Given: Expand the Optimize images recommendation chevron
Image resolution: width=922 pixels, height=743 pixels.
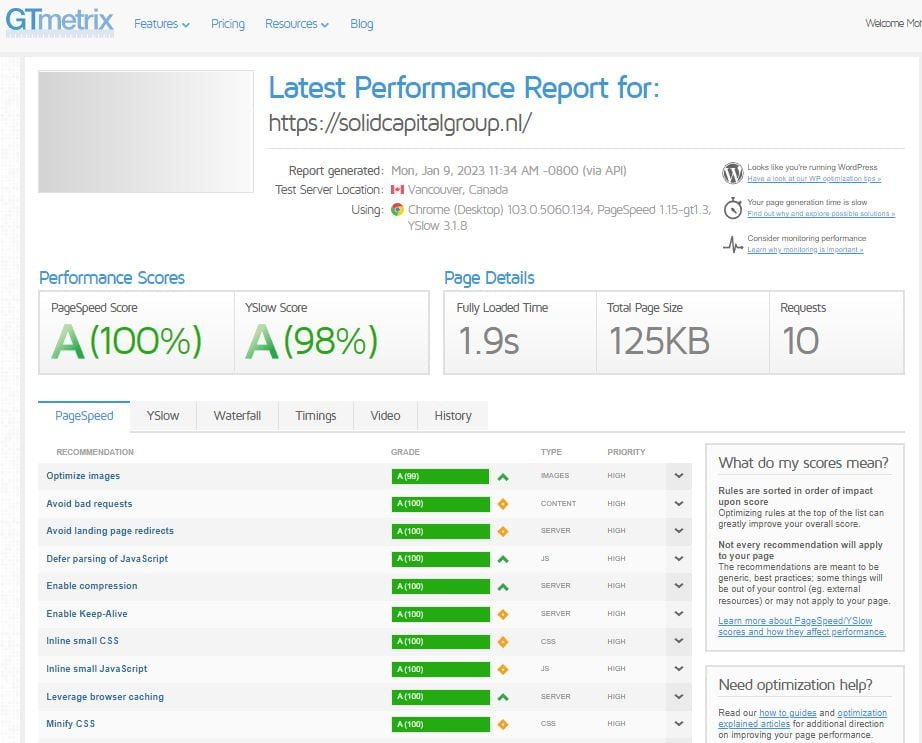Looking at the screenshot, I should (x=679, y=476).
